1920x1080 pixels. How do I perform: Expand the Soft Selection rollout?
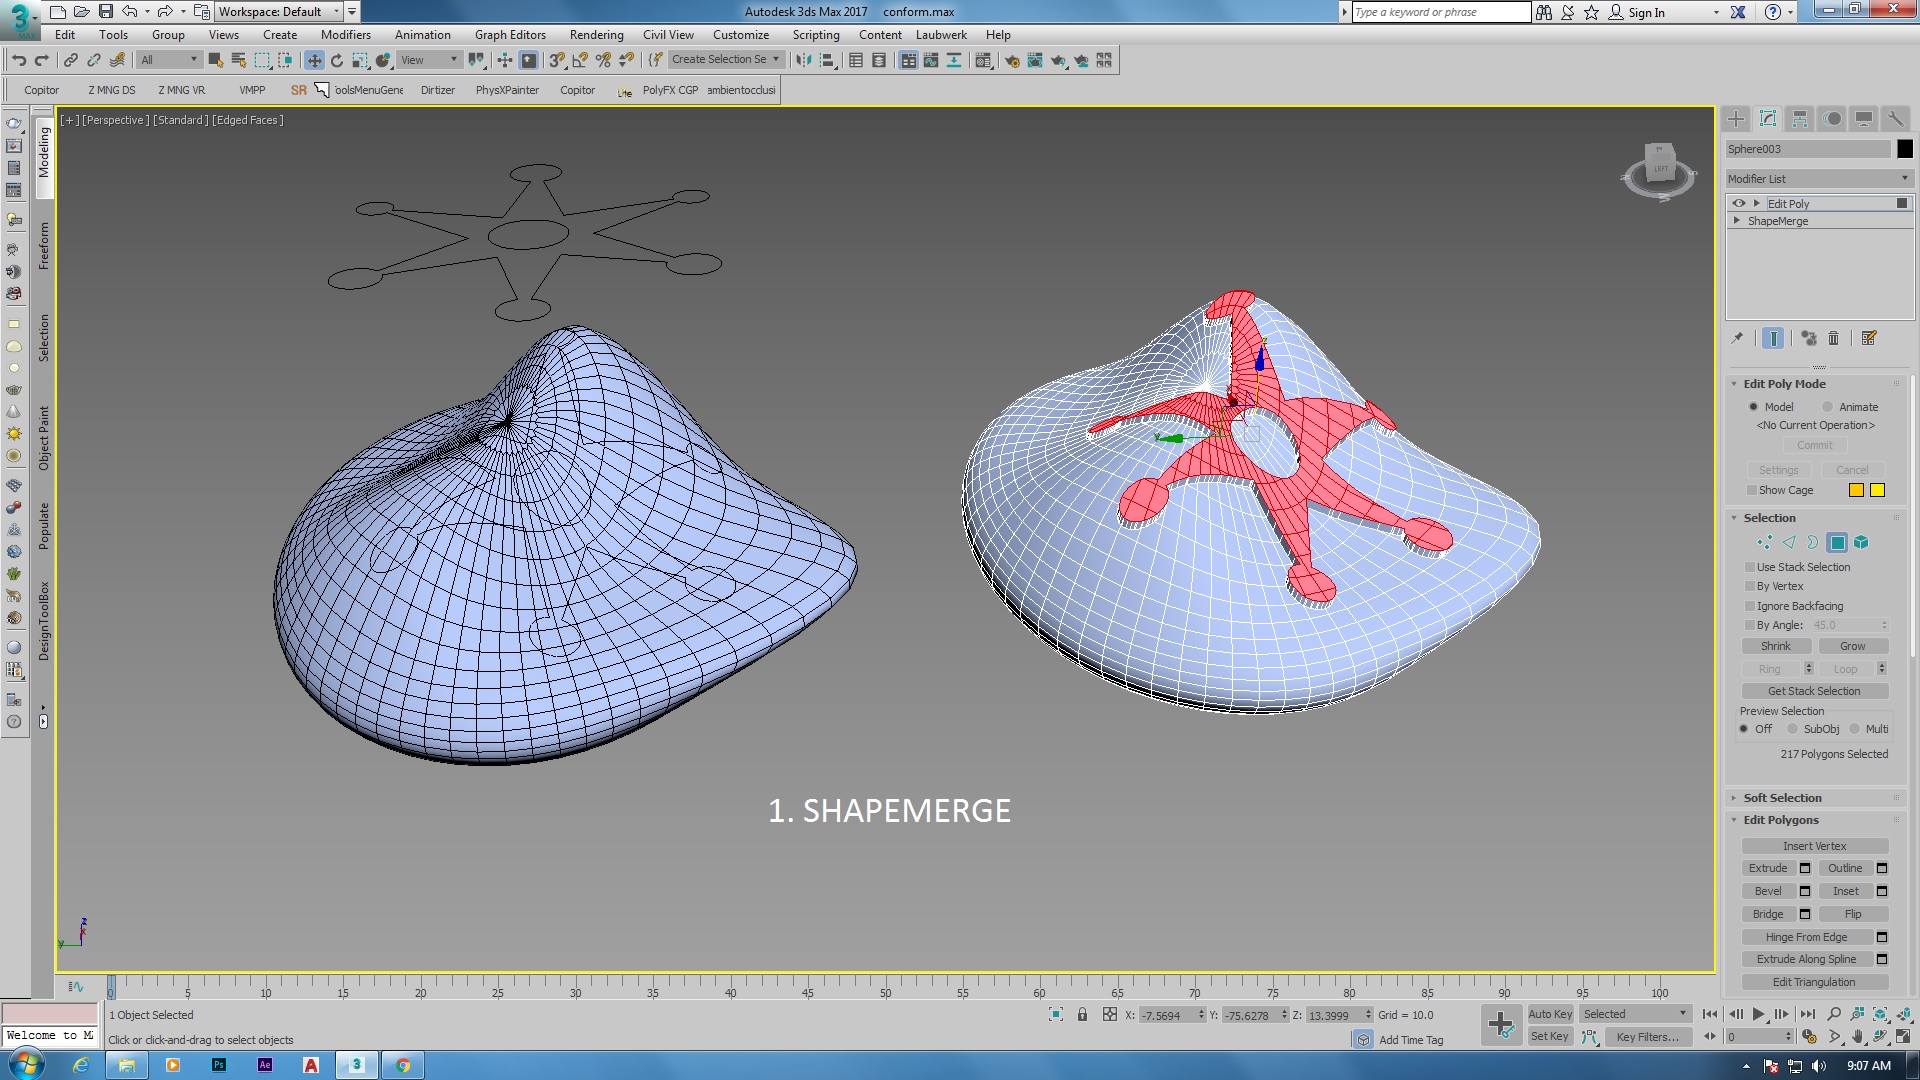(x=1782, y=798)
